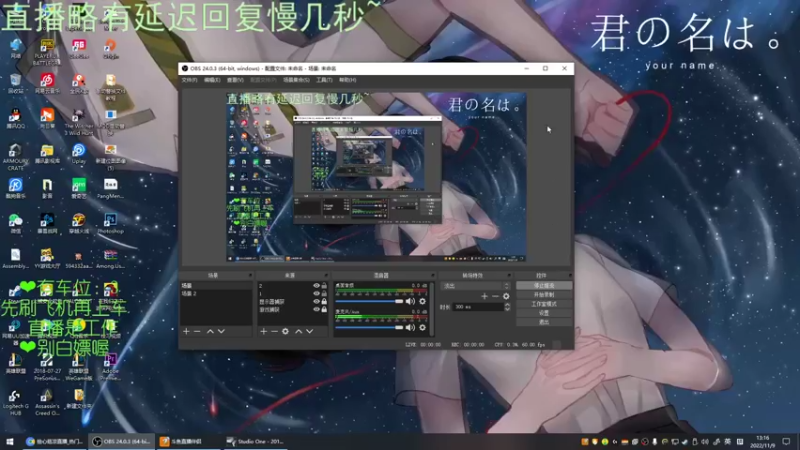Image resolution: width=800 pixels, height=450 pixels.
Task: Click the 开始录制 start recording button
Action: [x=544, y=295]
